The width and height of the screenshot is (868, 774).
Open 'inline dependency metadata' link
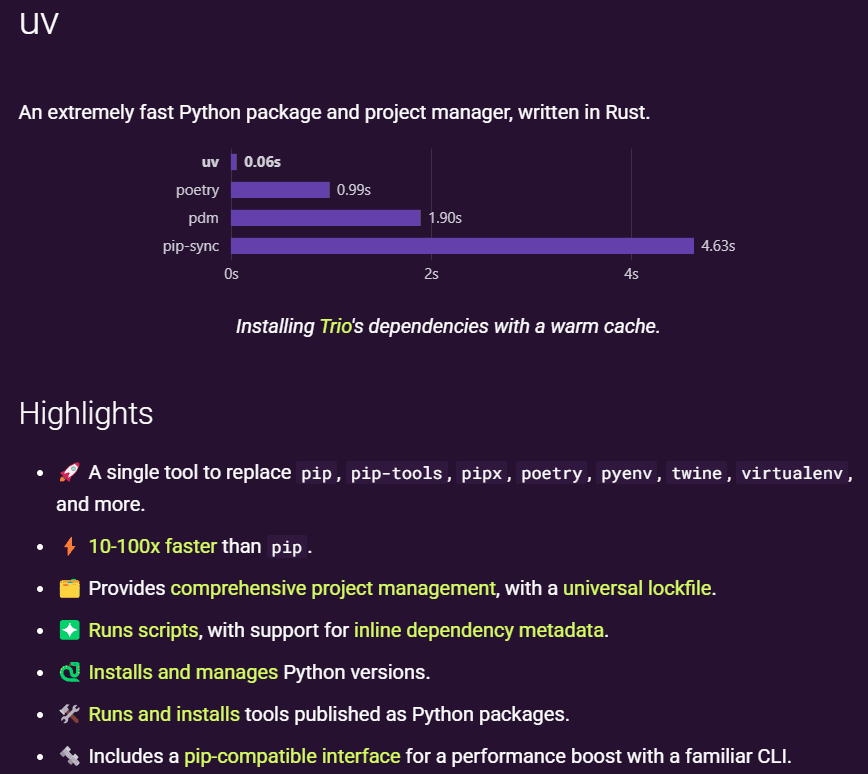coord(479,630)
